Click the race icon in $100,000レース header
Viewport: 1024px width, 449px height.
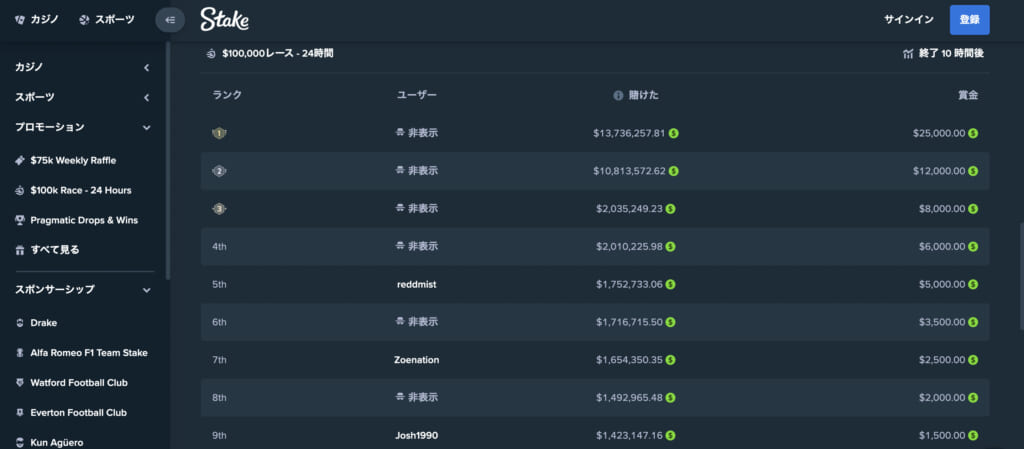211,54
